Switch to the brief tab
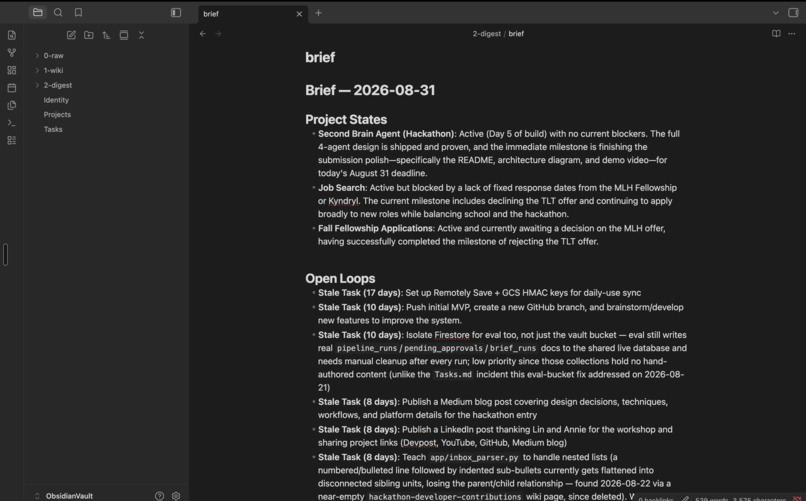The image size is (806, 501). (211, 14)
